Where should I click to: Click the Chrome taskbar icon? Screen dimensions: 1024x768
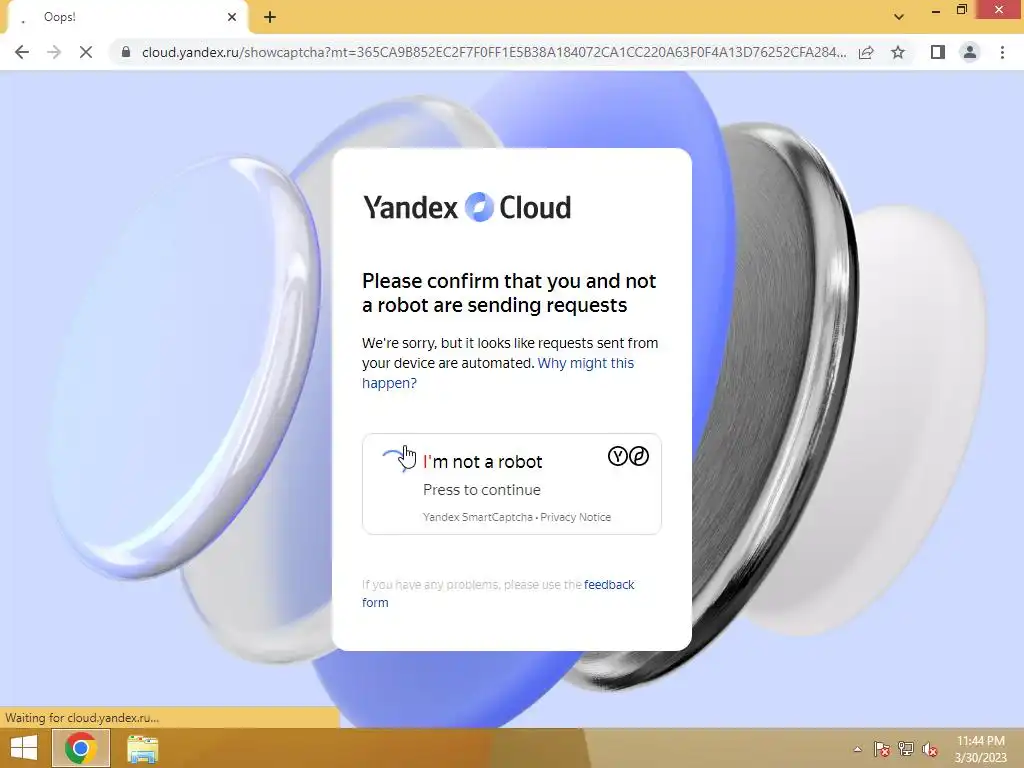pyautogui.click(x=80, y=748)
